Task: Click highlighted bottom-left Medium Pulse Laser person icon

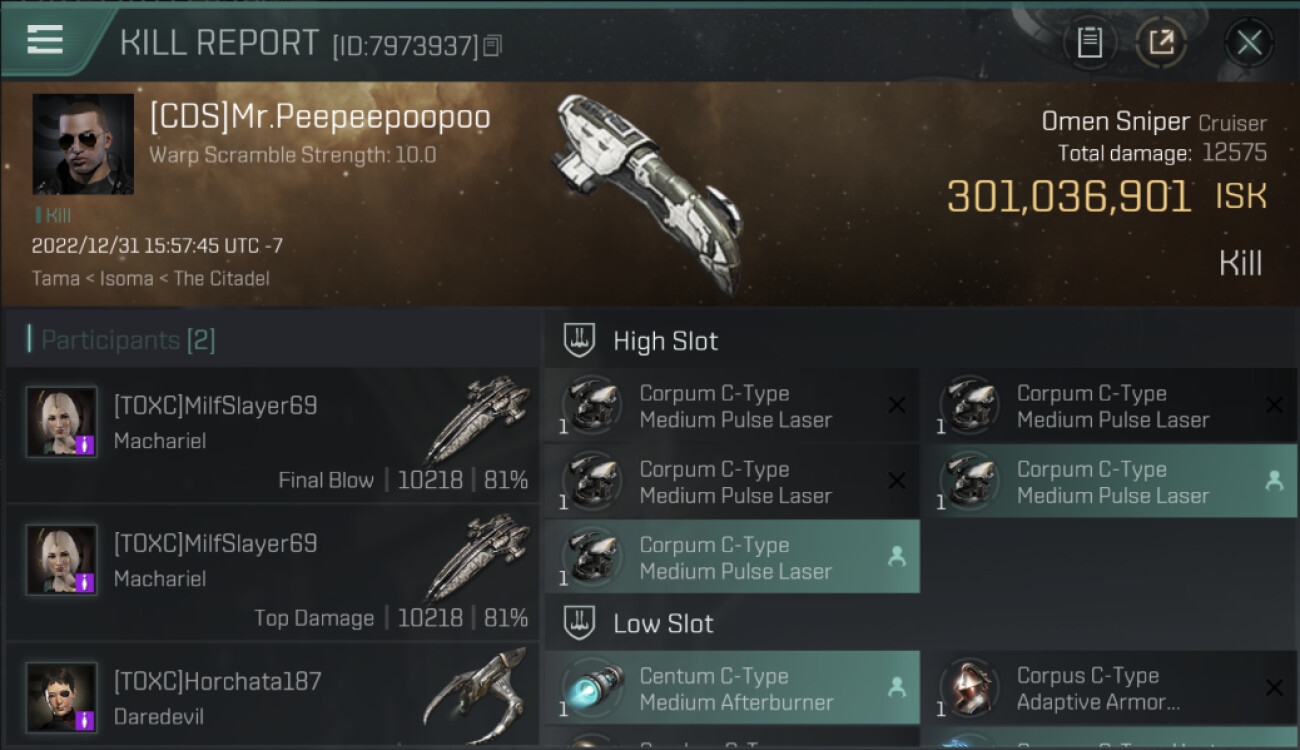Action: coord(896,557)
